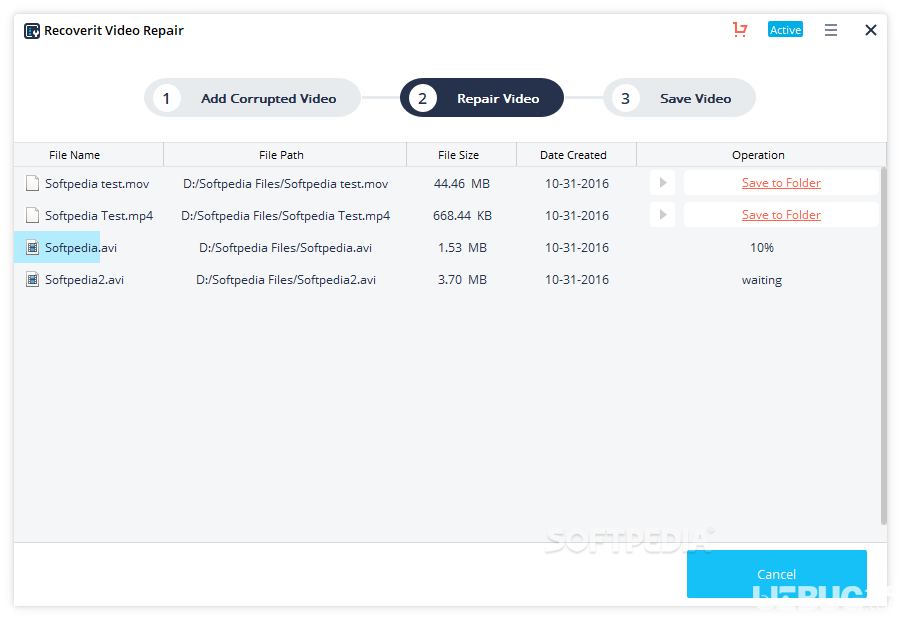Open the hamburger menu
Screen dimensions: 902x620
(x=831, y=30)
